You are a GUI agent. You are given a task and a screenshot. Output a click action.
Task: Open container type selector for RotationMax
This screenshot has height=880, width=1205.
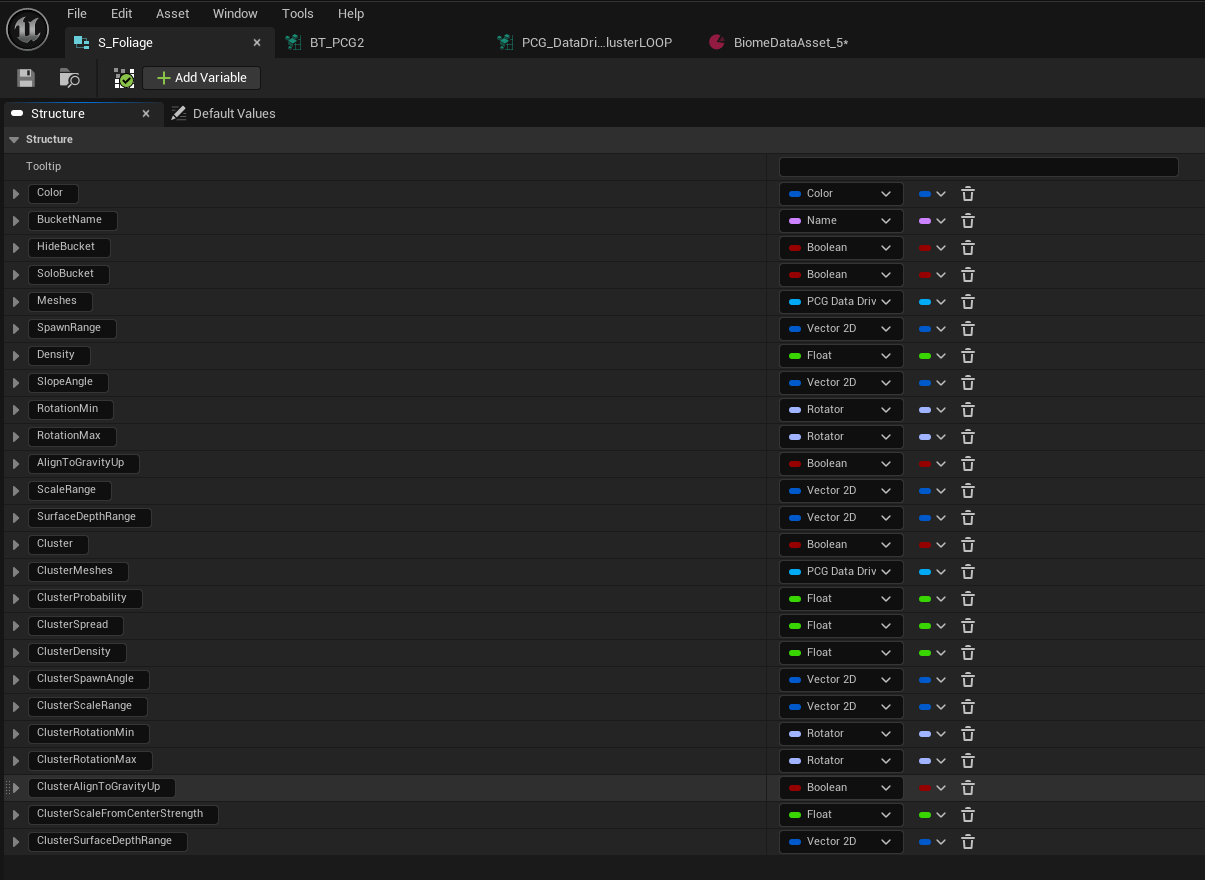coord(932,437)
